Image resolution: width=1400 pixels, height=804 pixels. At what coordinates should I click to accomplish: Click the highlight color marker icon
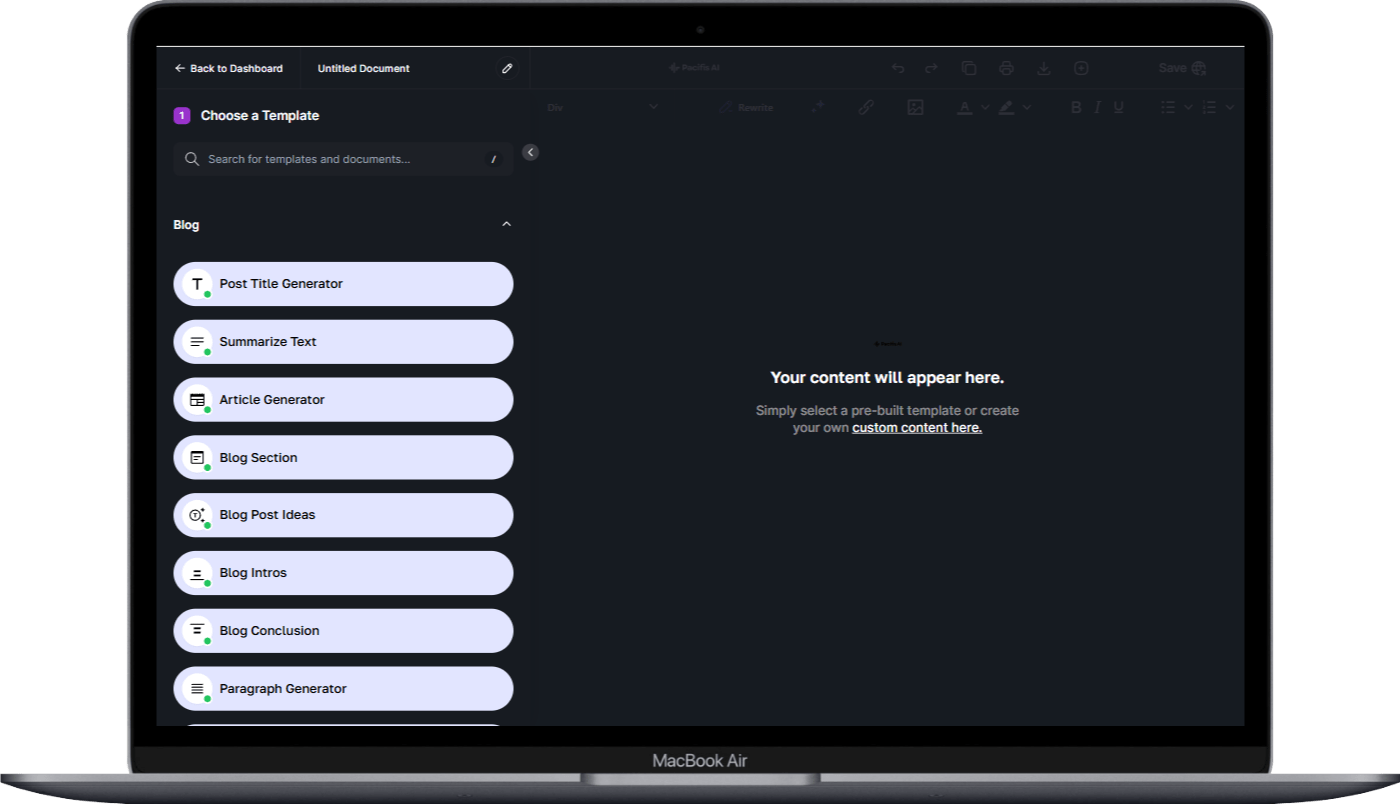click(1006, 107)
